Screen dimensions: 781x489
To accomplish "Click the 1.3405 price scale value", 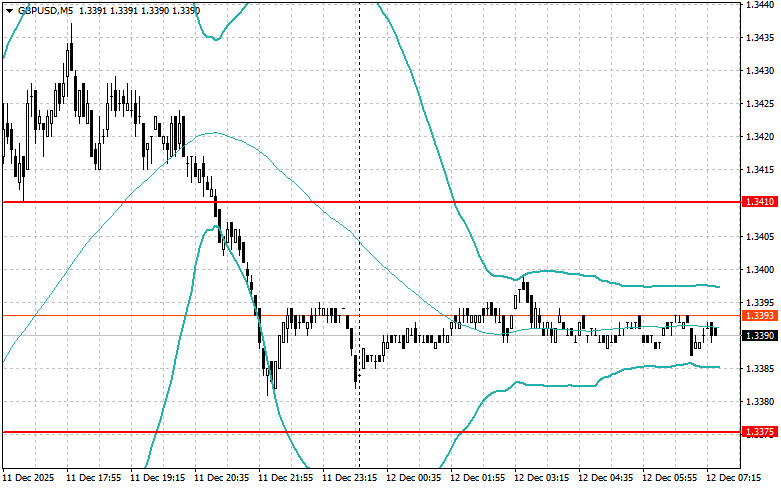I will pos(760,237).
